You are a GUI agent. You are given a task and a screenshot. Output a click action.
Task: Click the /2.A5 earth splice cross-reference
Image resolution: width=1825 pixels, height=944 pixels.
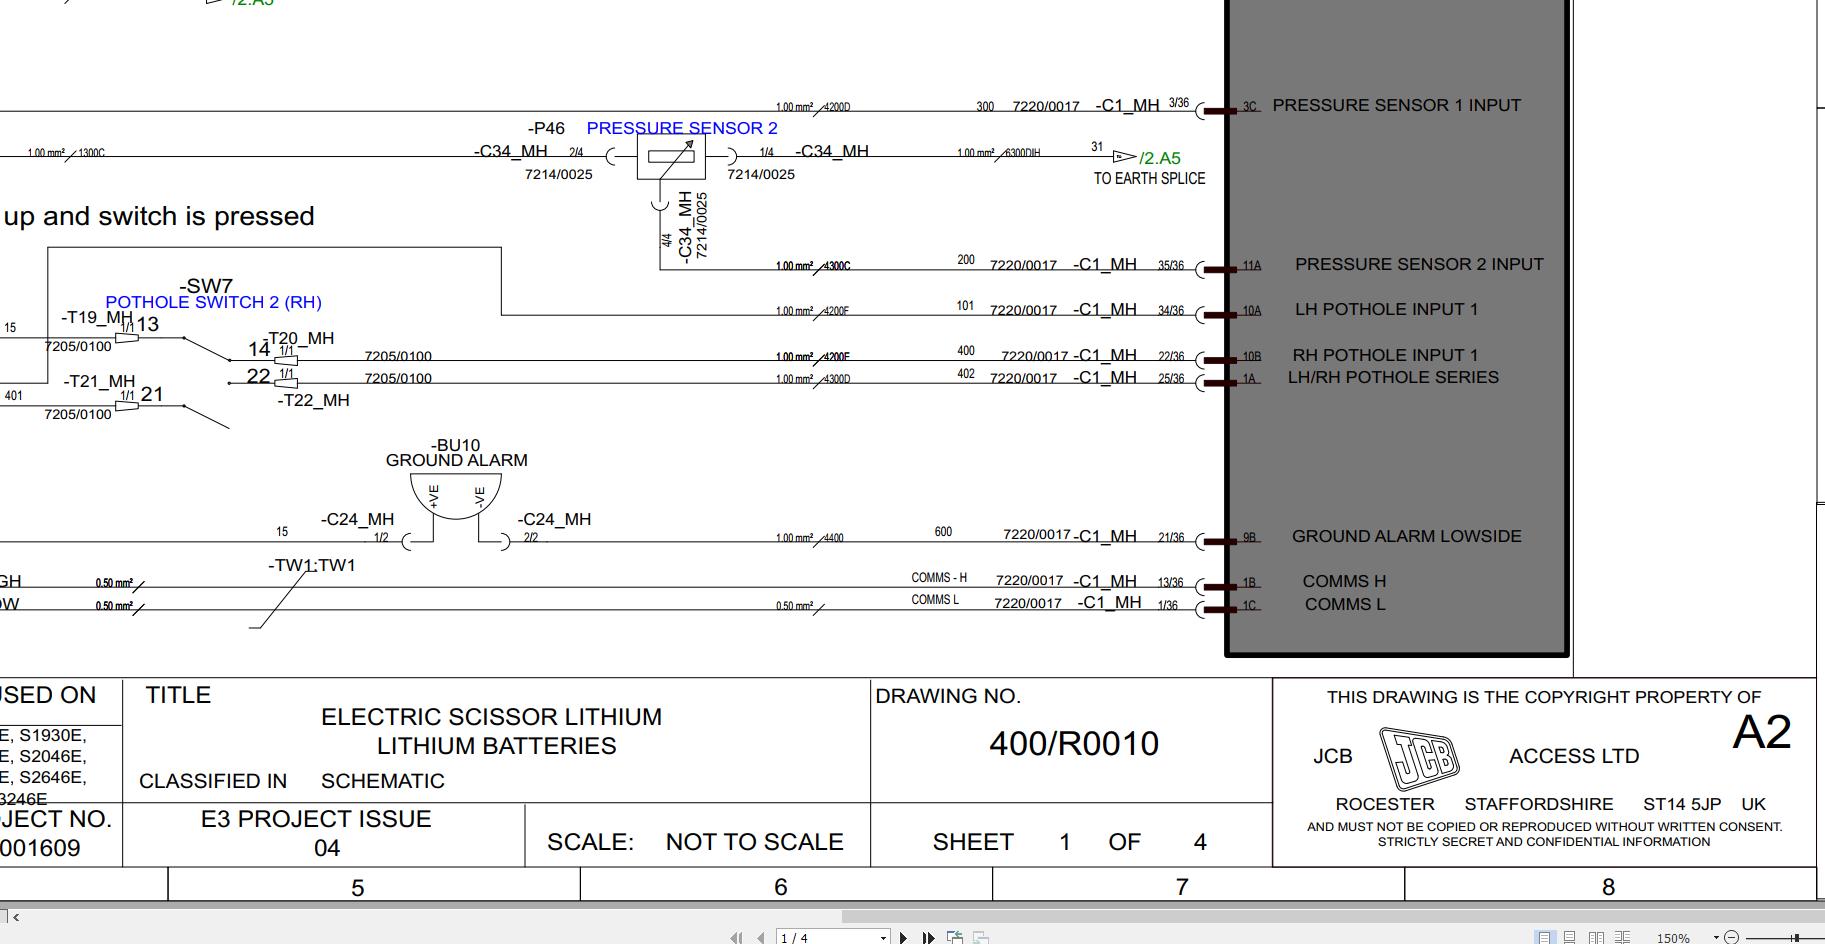(x=1159, y=158)
